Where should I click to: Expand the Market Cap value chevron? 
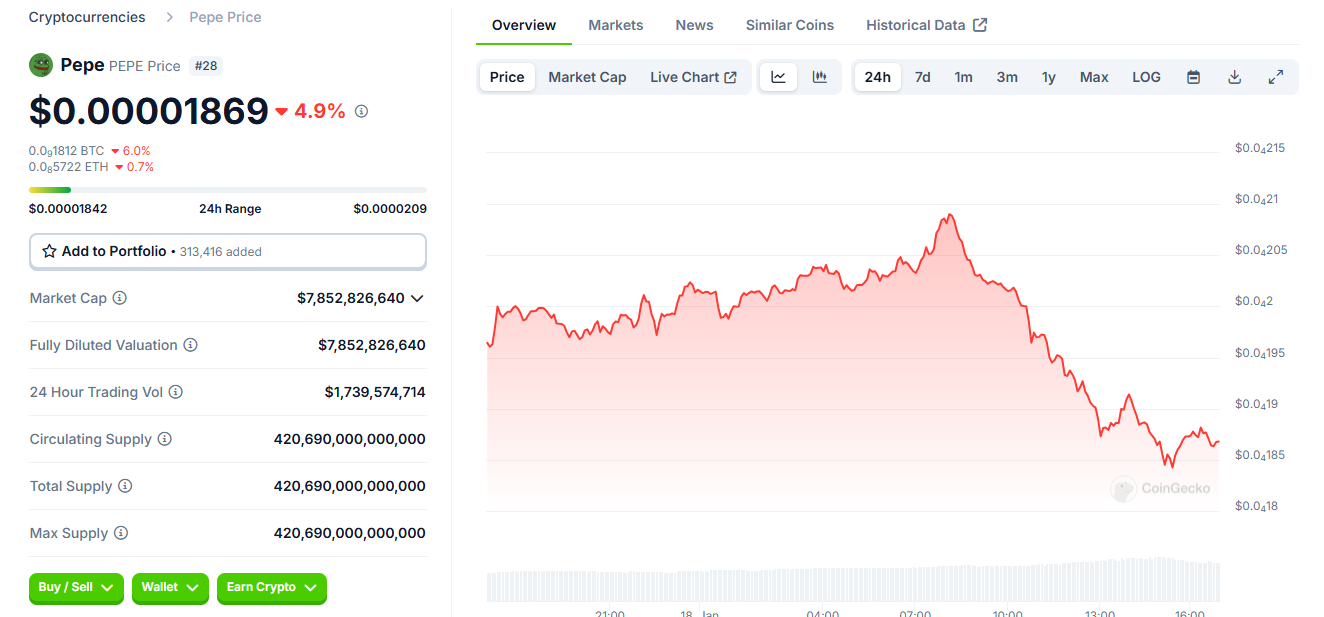pos(417,298)
